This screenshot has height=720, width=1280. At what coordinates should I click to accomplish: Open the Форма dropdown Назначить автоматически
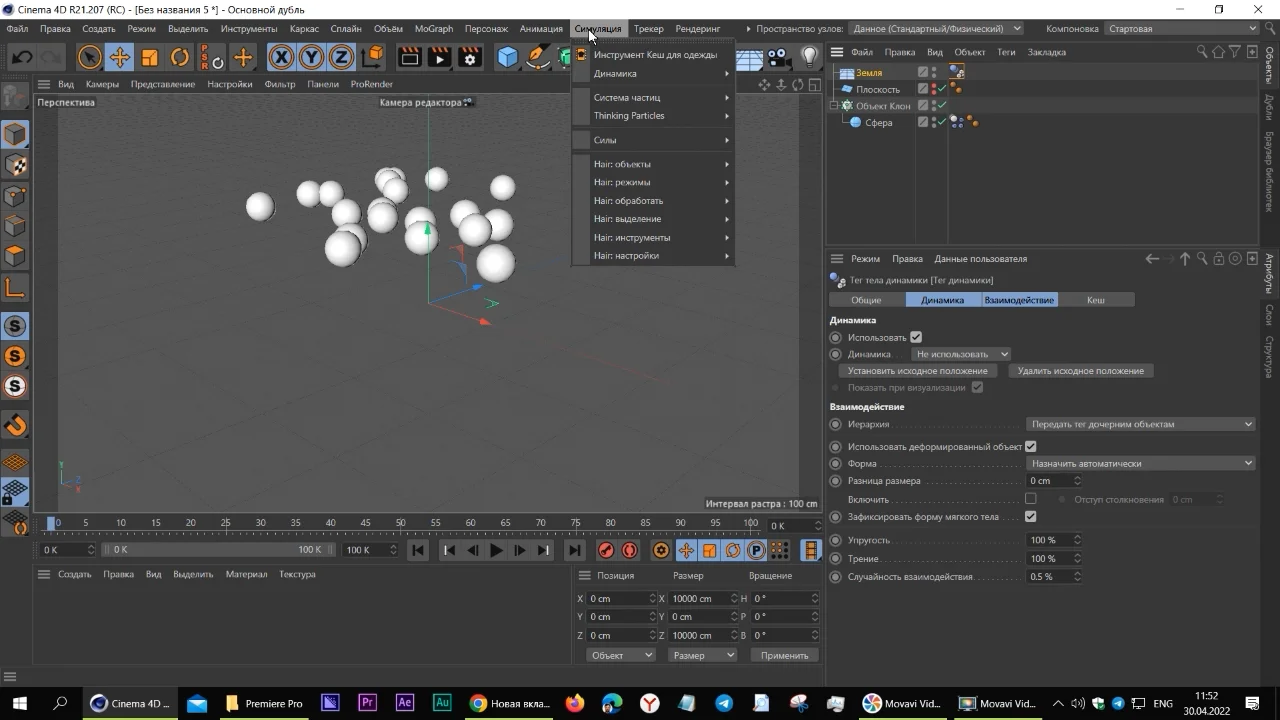click(x=1141, y=463)
